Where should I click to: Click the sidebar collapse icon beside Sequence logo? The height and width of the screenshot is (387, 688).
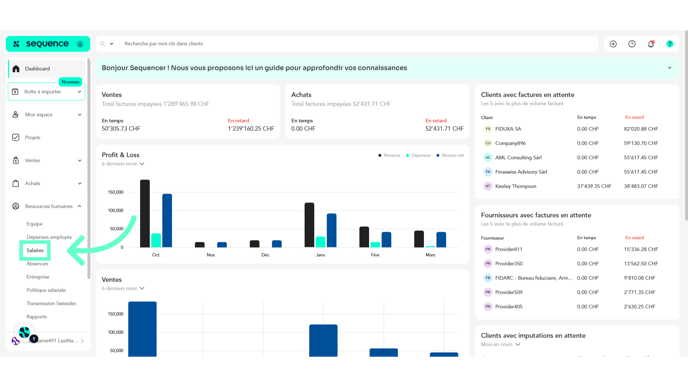click(80, 44)
